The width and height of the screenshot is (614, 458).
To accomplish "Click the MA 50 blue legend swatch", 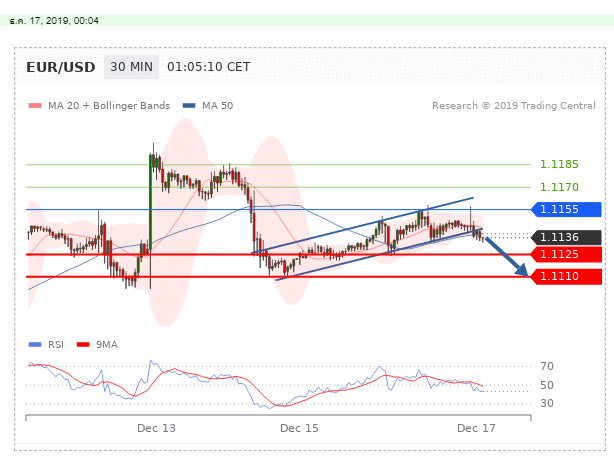I will tap(189, 106).
